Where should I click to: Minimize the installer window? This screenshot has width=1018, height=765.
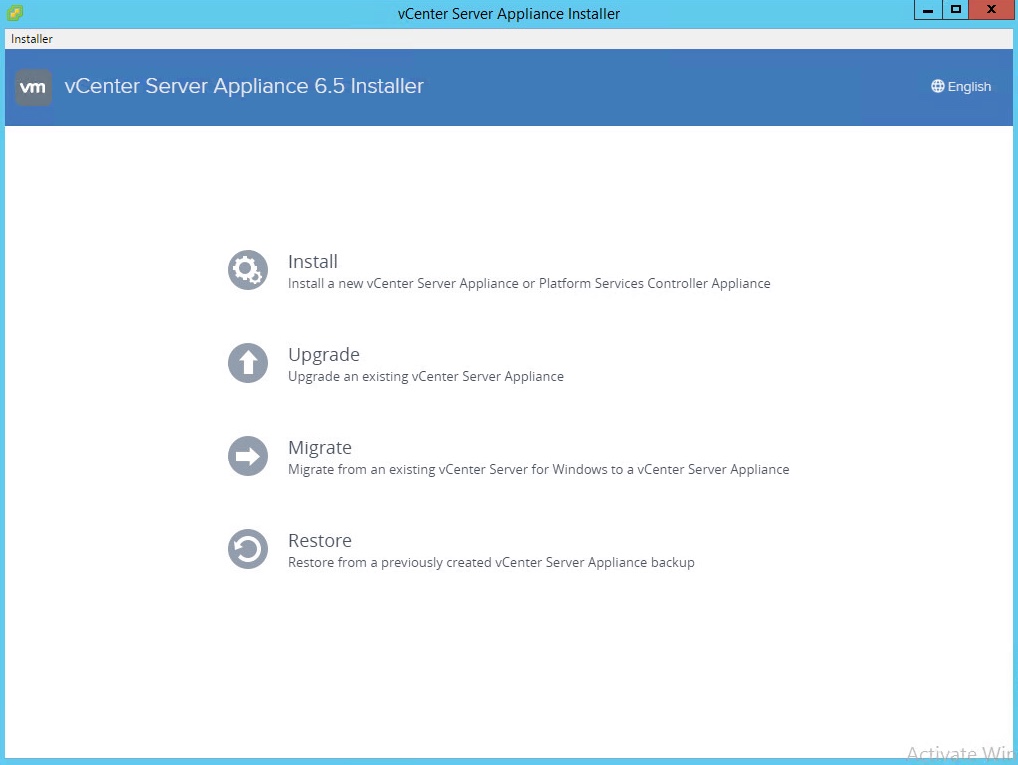[x=928, y=10]
